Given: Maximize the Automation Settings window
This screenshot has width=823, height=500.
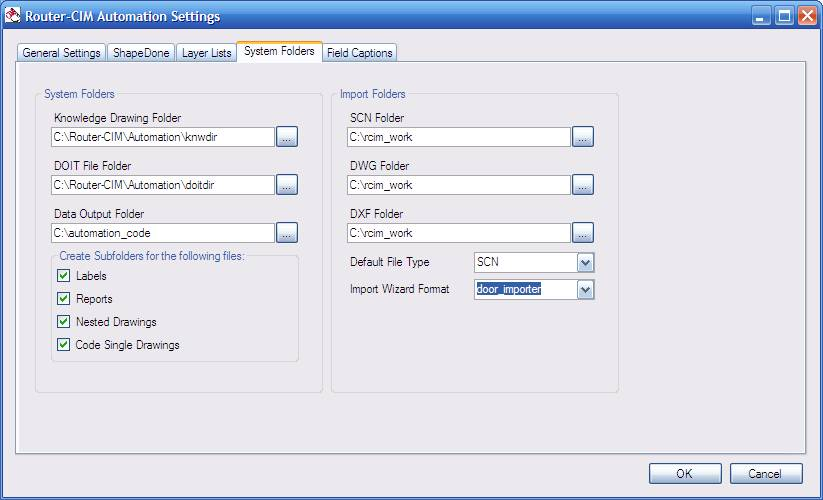Looking at the screenshot, I should click(784, 16).
